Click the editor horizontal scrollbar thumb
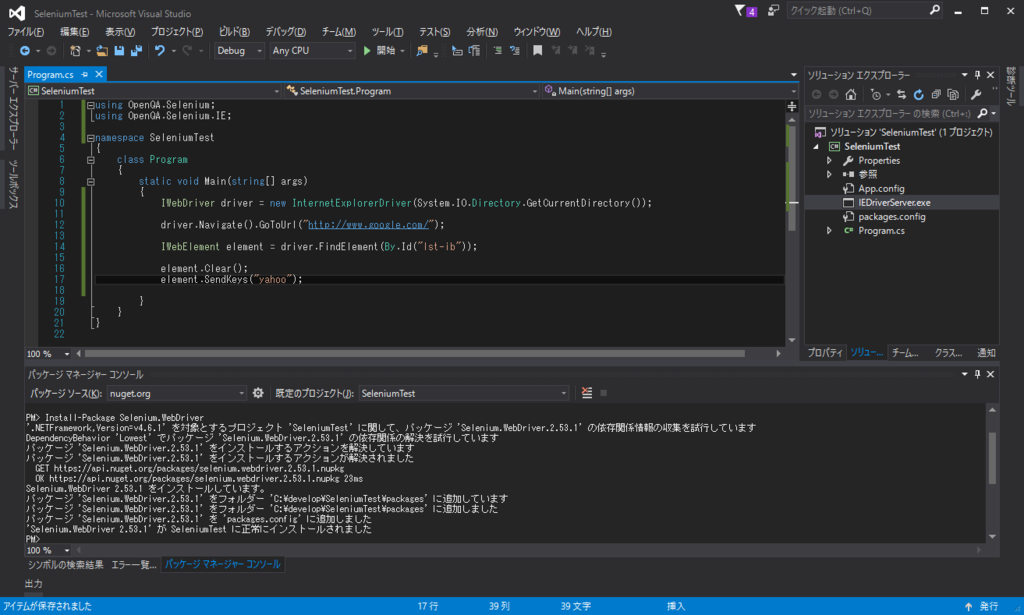The image size is (1024, 615). [415, 354]
